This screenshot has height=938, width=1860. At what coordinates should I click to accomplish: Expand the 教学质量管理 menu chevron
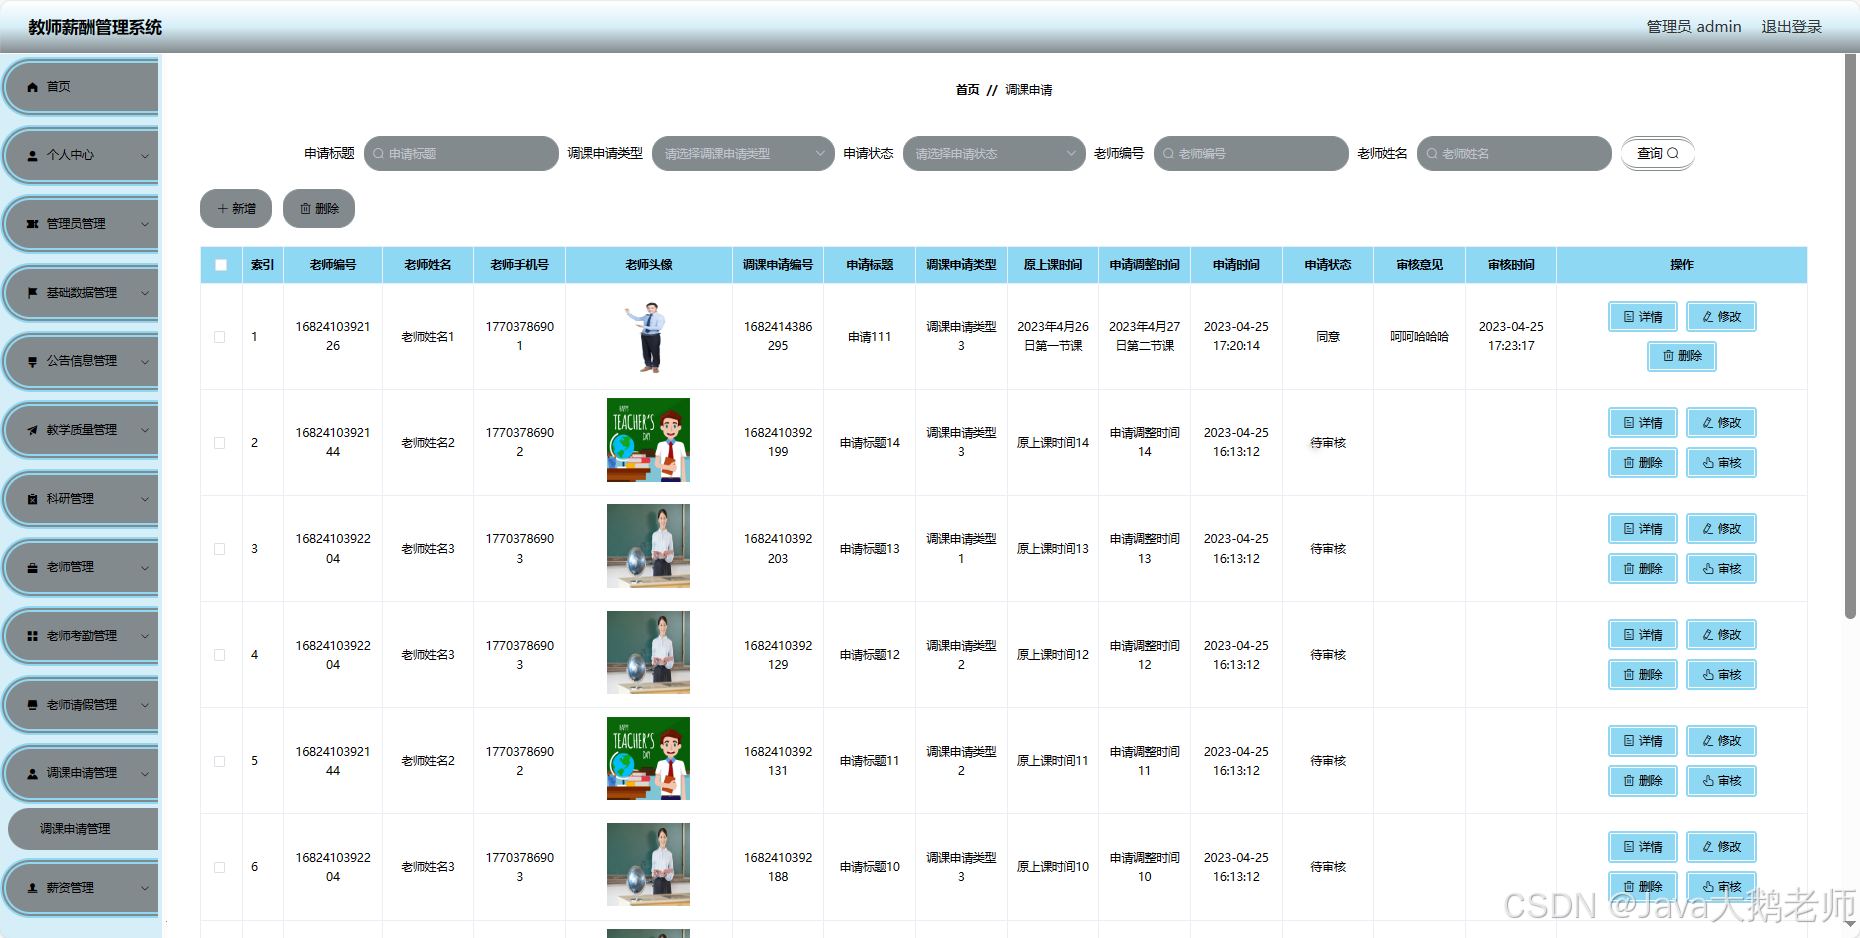145,430
